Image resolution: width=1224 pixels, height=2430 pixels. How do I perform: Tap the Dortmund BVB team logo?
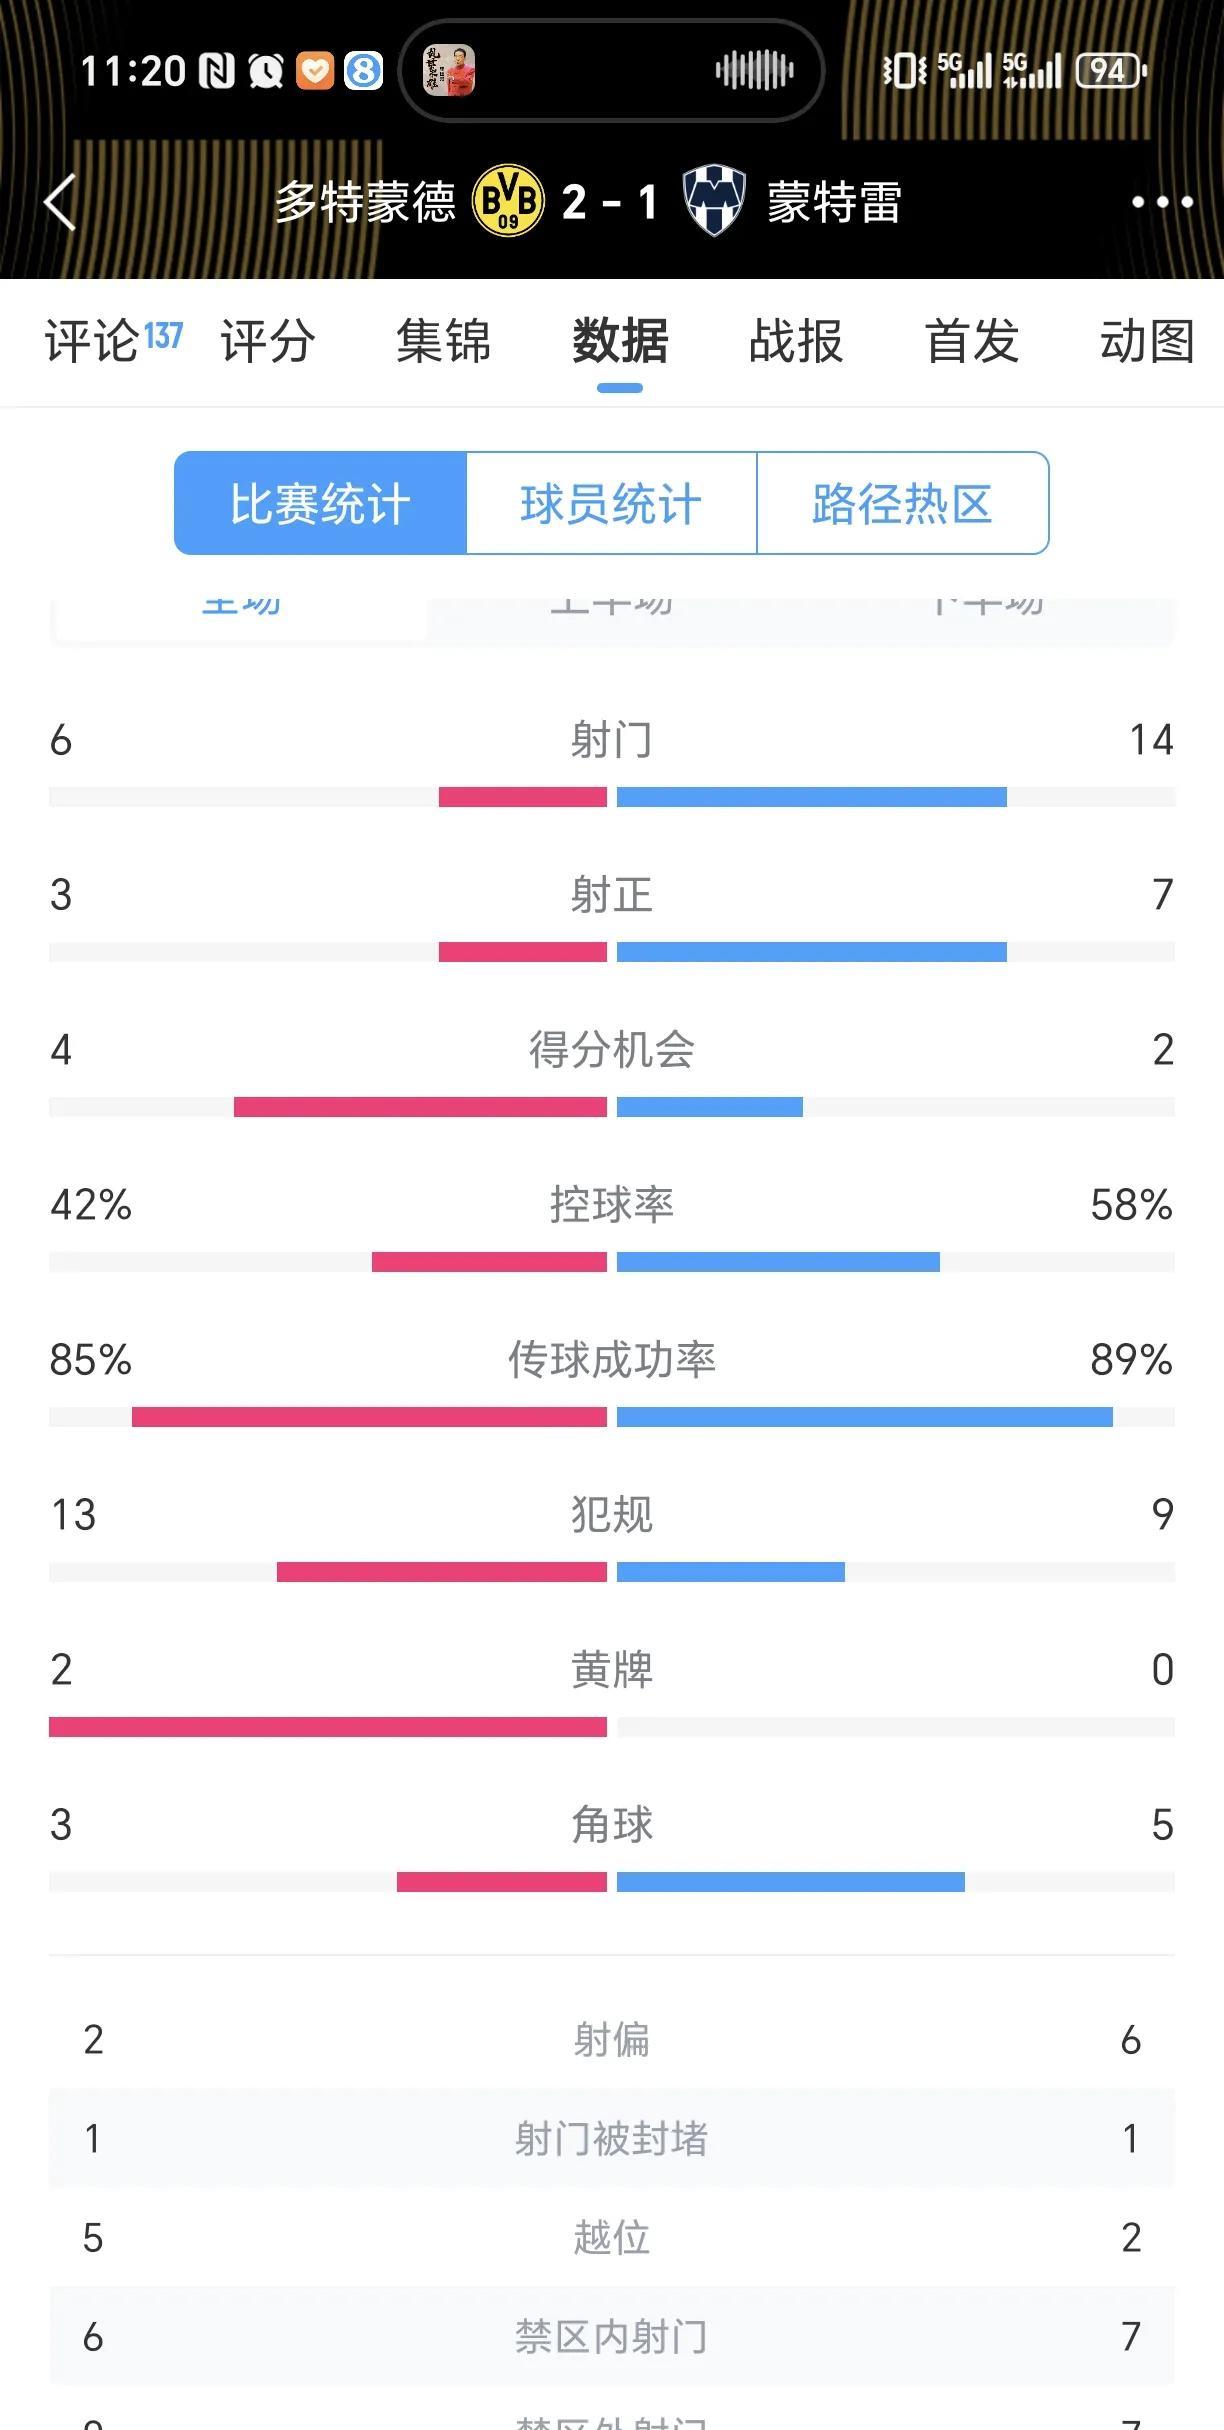click(x=509, y=202)
